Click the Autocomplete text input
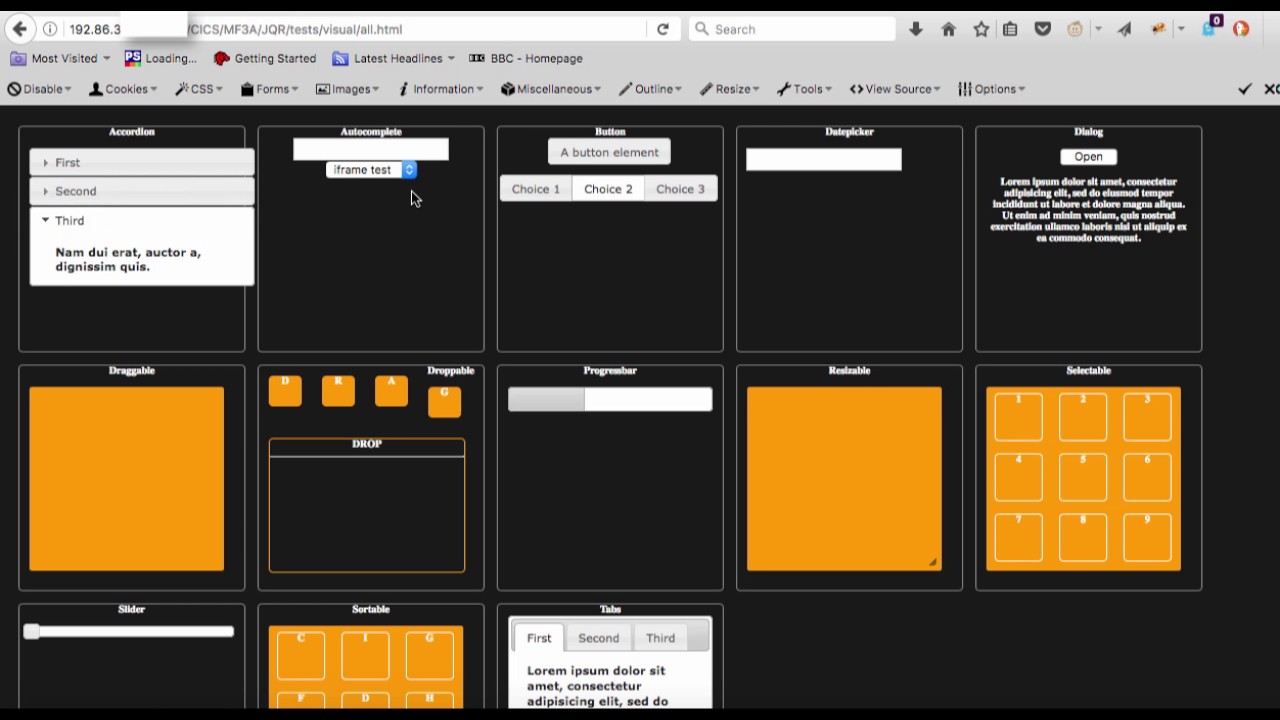 click(x=371, y=149)
